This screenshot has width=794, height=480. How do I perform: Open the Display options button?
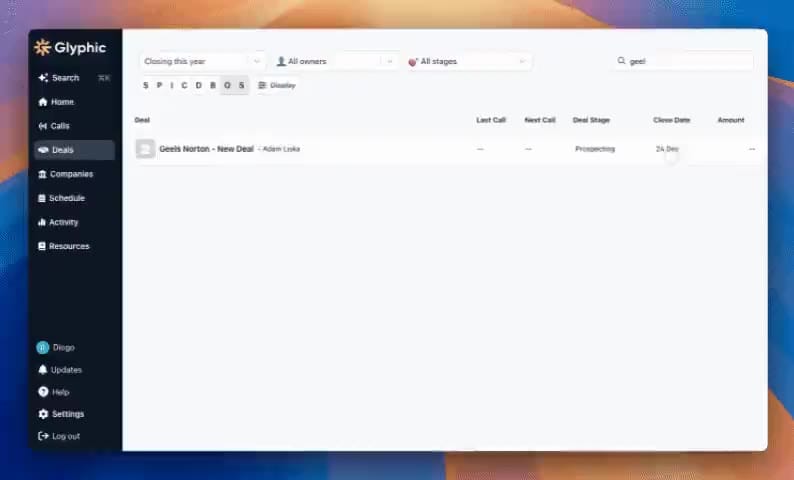pyautogui.click(x=277, y=85)
